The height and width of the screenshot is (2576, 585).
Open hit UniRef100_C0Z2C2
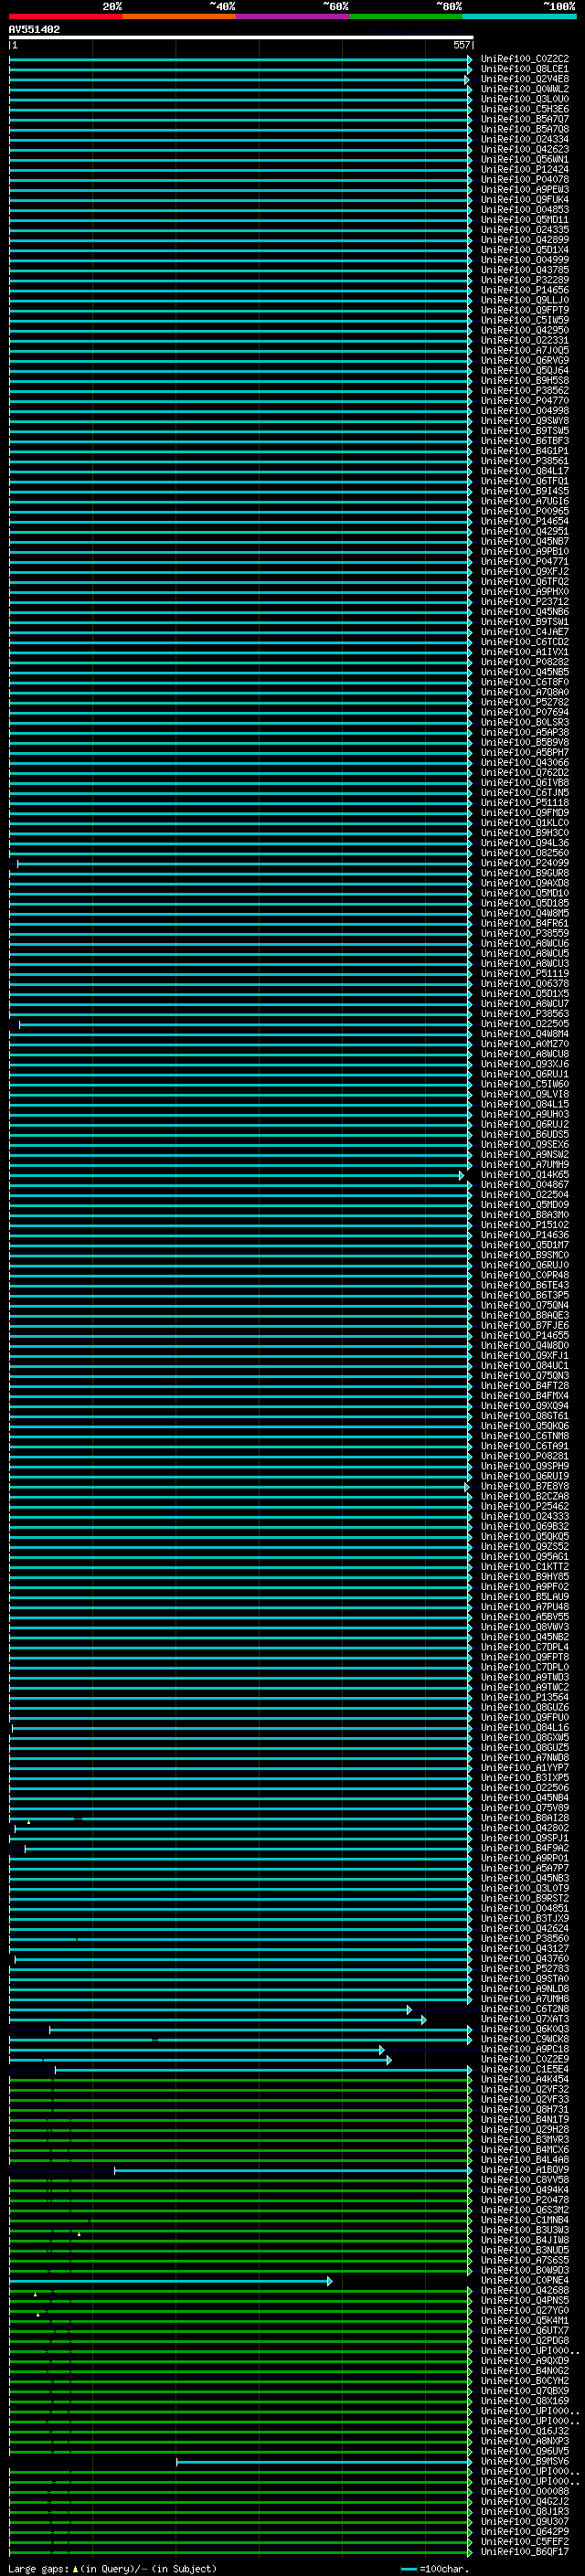524,59
